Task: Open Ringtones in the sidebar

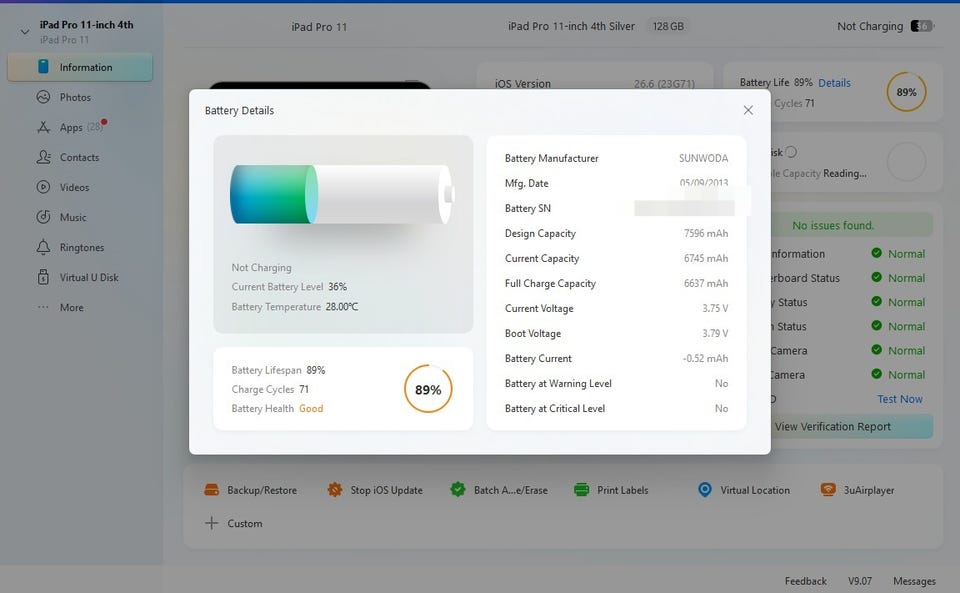Action: pos(82,247)
